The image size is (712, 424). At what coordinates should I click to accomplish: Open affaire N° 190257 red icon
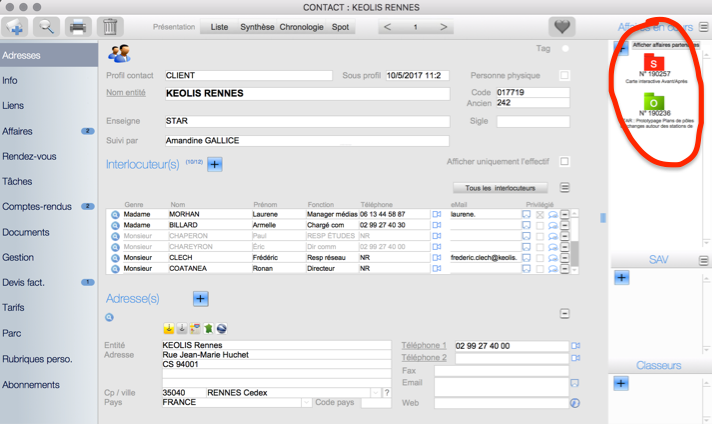point(654,63)
